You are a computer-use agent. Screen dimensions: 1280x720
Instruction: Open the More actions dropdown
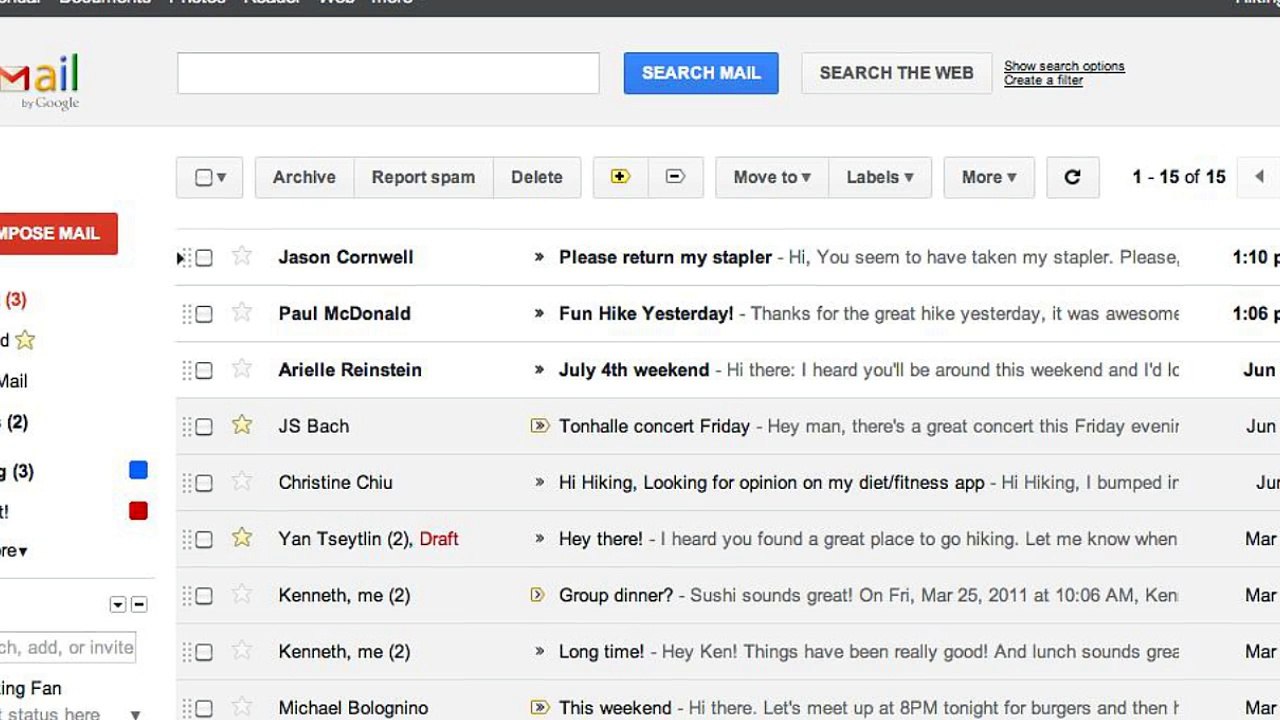click(x=989, y=177)
